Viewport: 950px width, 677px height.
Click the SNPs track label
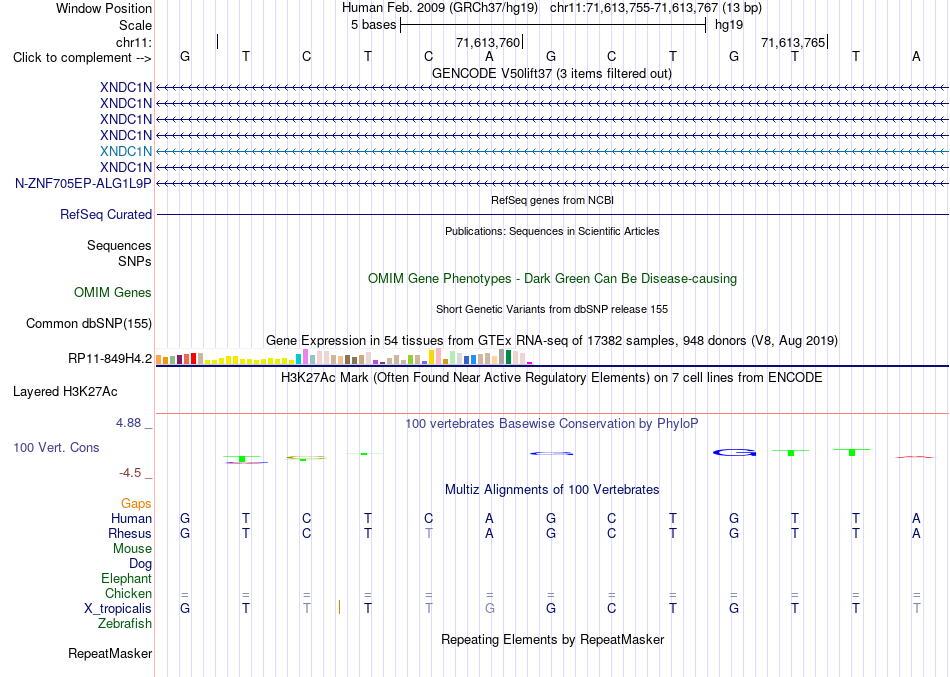point(135,261)
